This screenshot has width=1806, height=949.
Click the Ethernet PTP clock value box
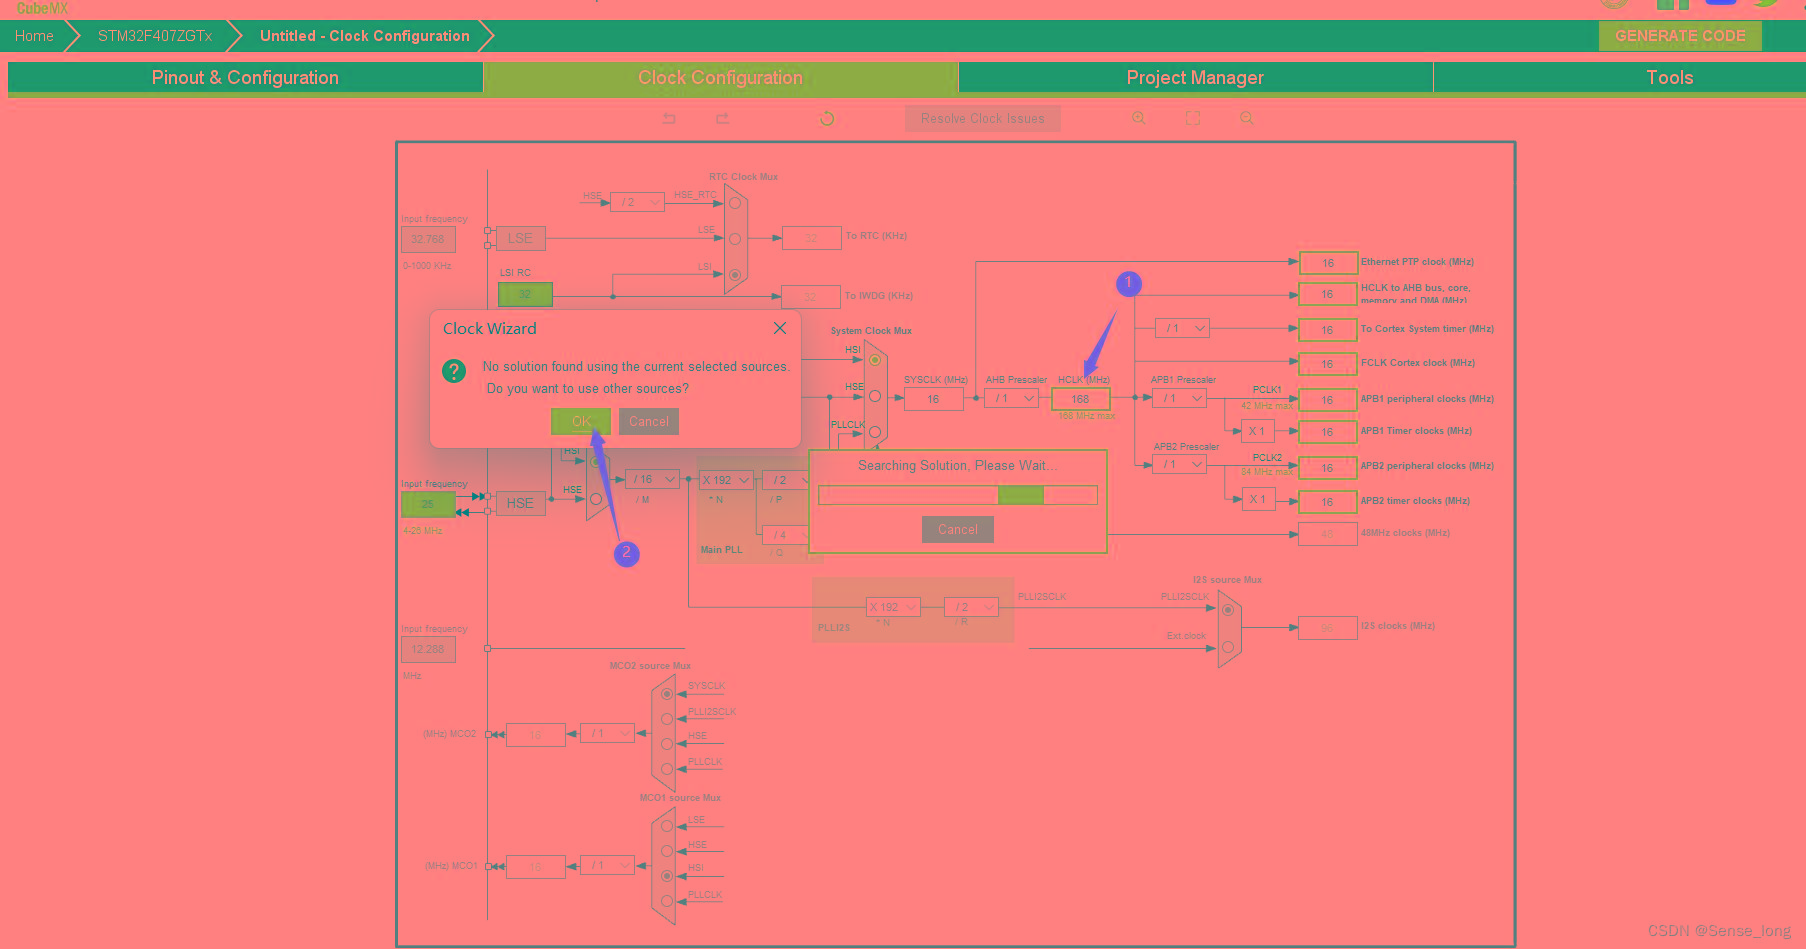click(x=1328, y=263)
